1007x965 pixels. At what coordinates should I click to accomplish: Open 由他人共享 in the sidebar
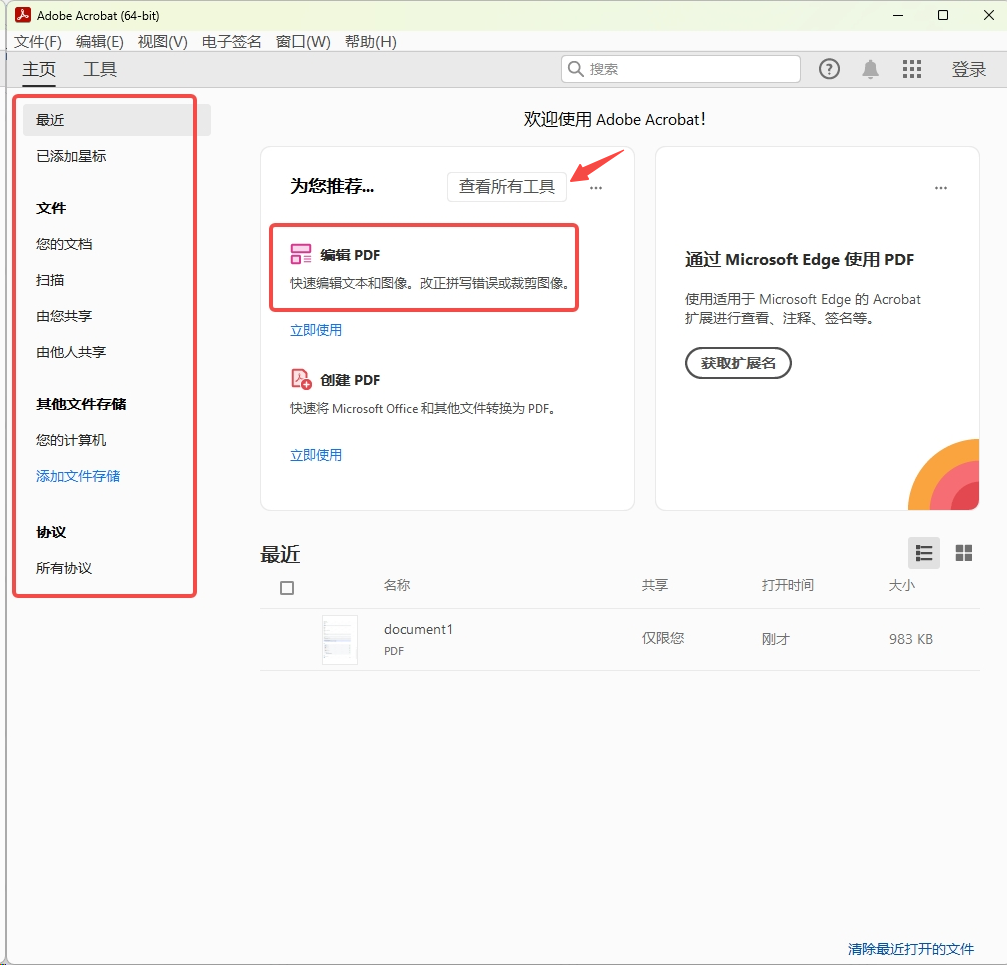click(x=71, y=352)
